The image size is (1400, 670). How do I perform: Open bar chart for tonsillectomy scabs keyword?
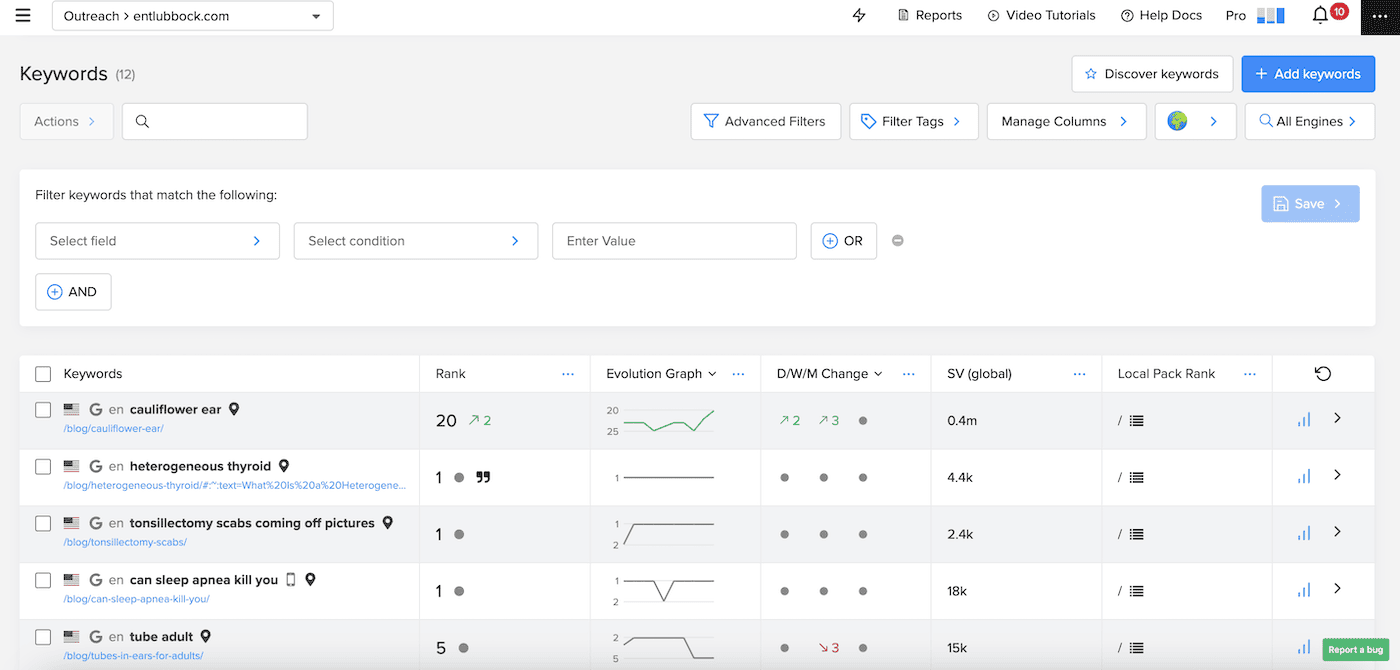[1304, 534]
